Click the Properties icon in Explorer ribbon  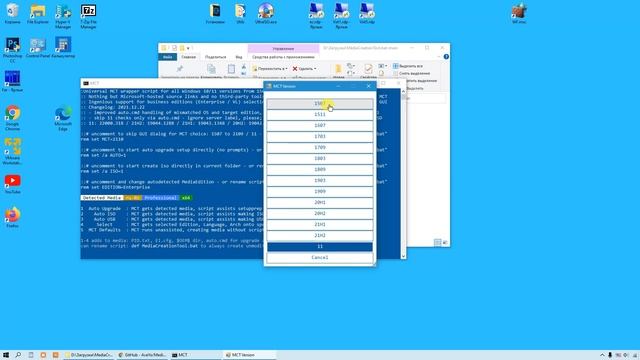tap(368, 69)
